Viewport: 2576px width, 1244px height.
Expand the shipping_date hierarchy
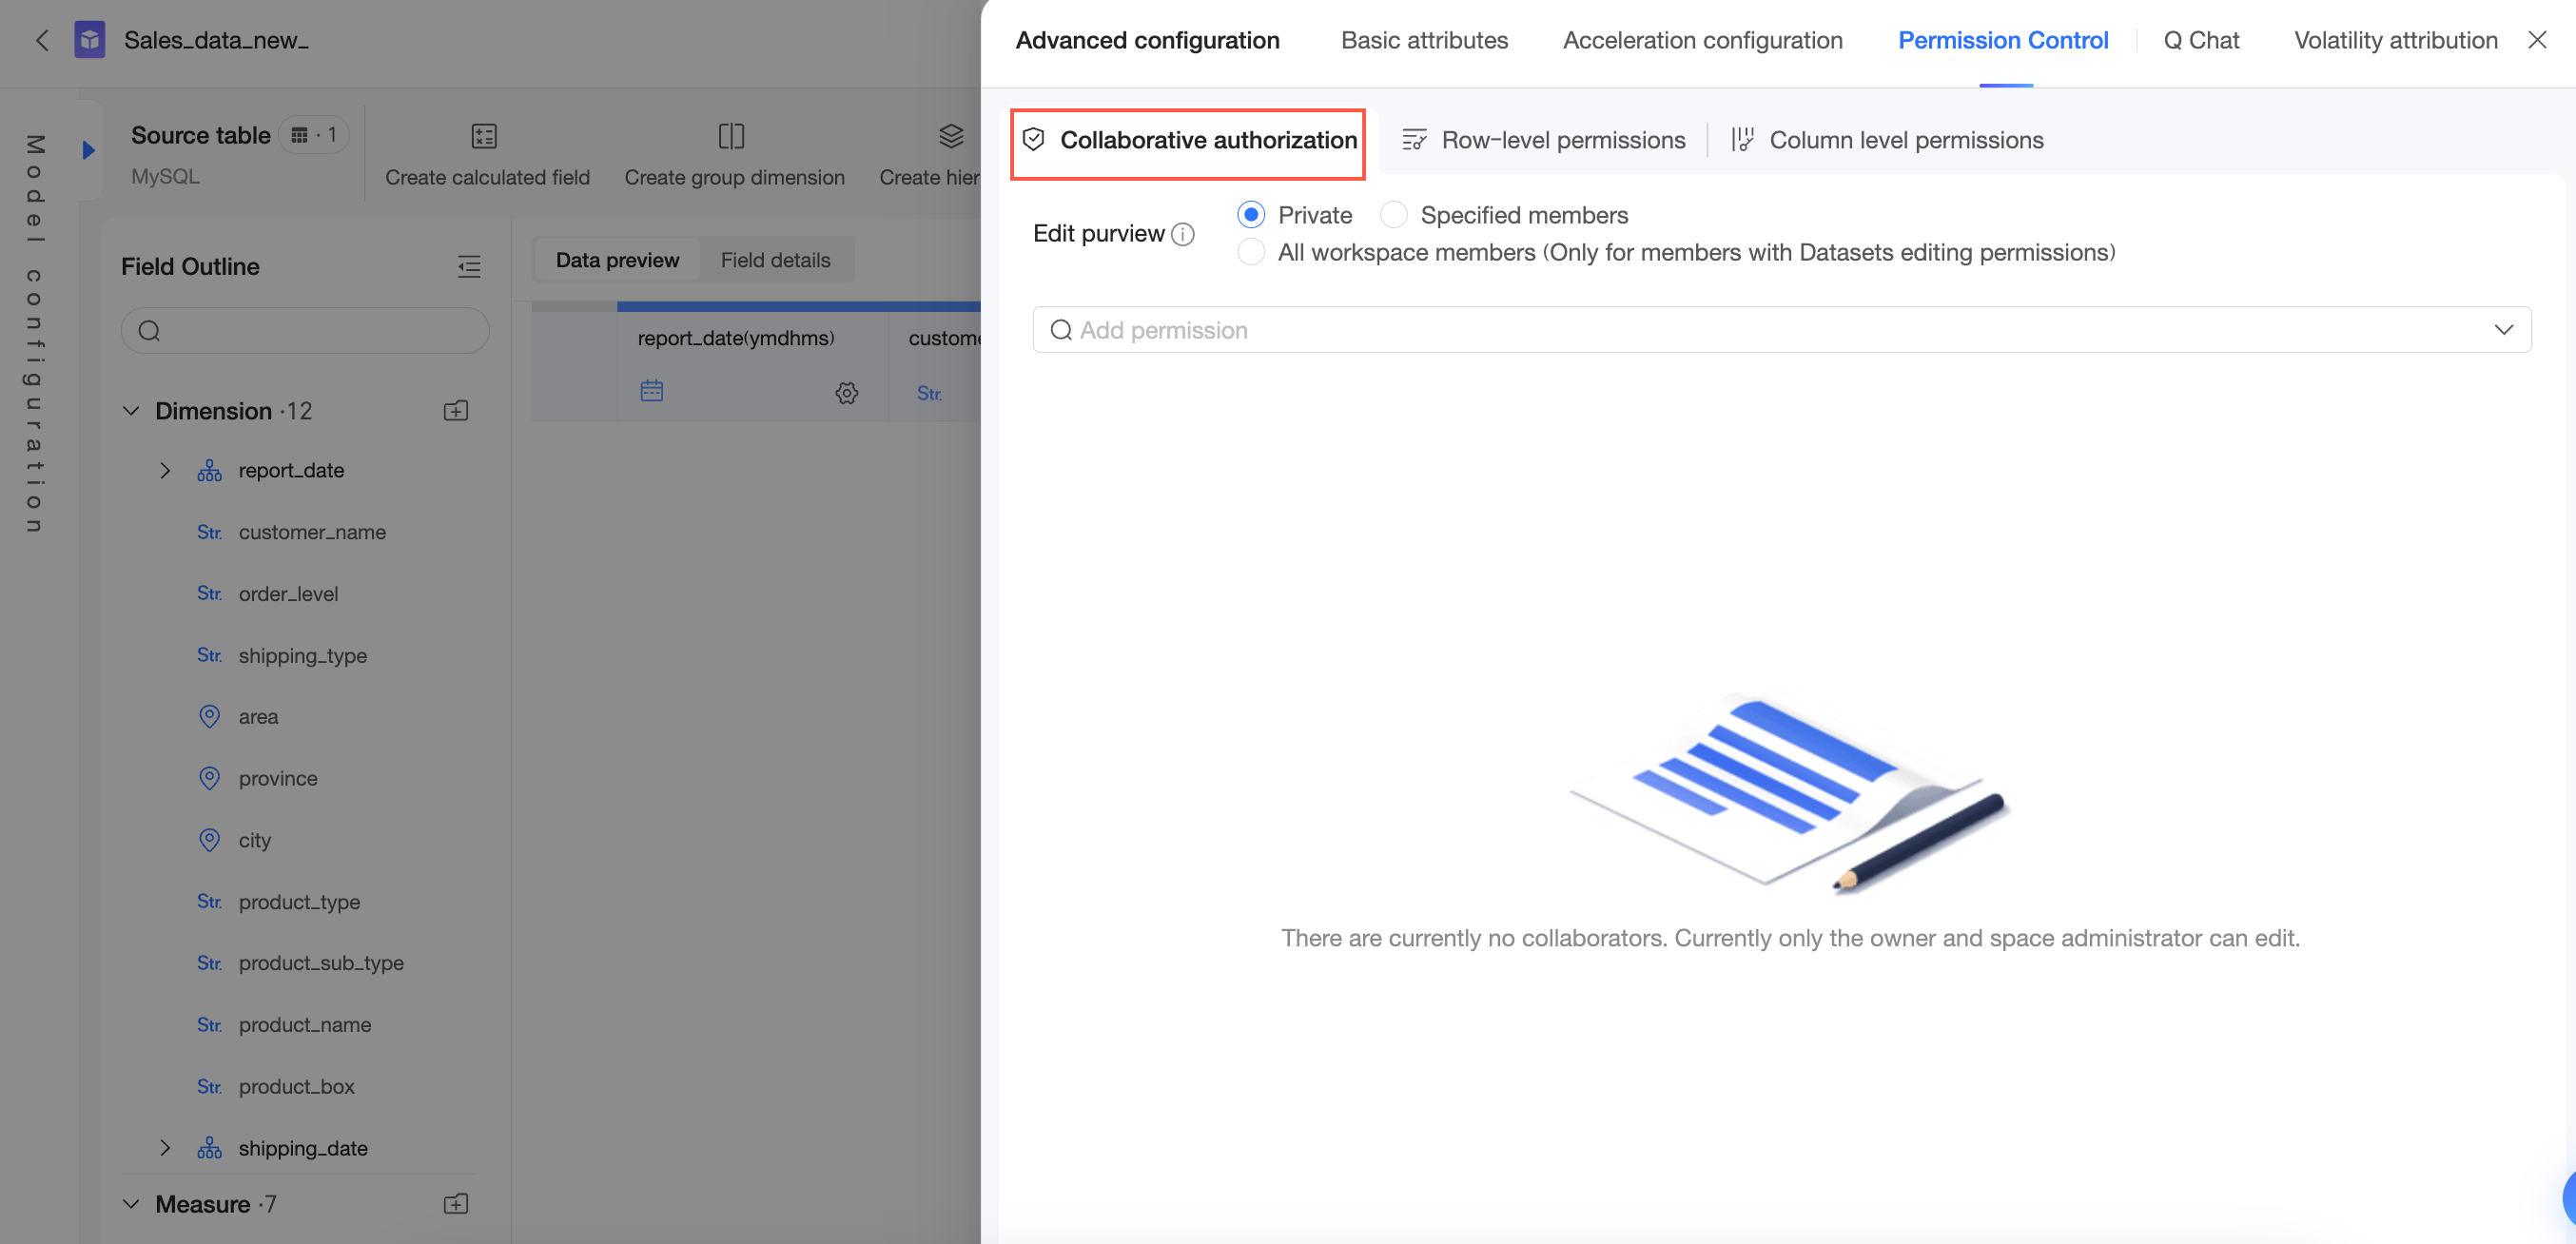pos(165,1148)
